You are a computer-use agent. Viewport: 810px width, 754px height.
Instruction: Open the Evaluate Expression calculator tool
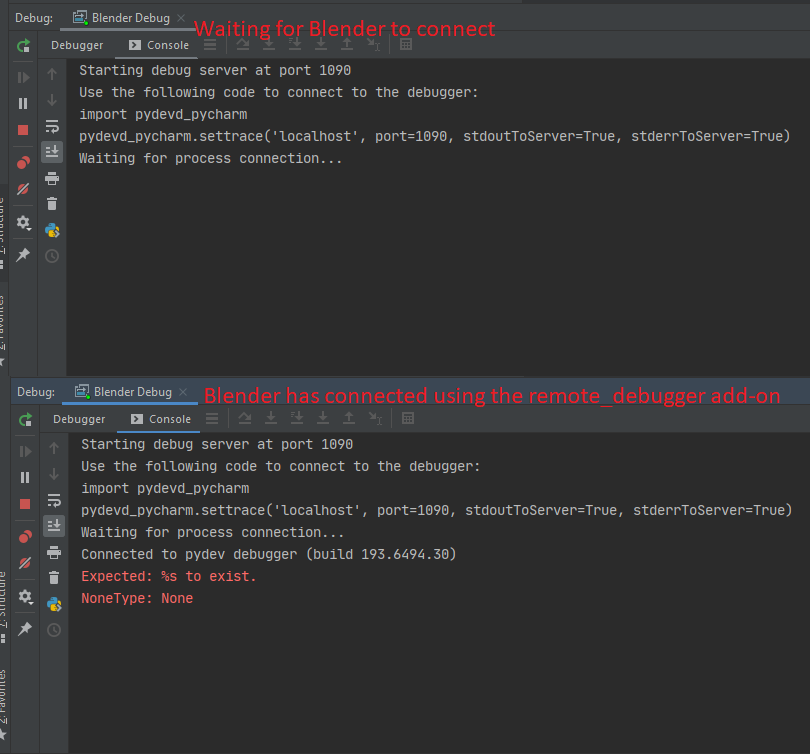tap(406, 45)
